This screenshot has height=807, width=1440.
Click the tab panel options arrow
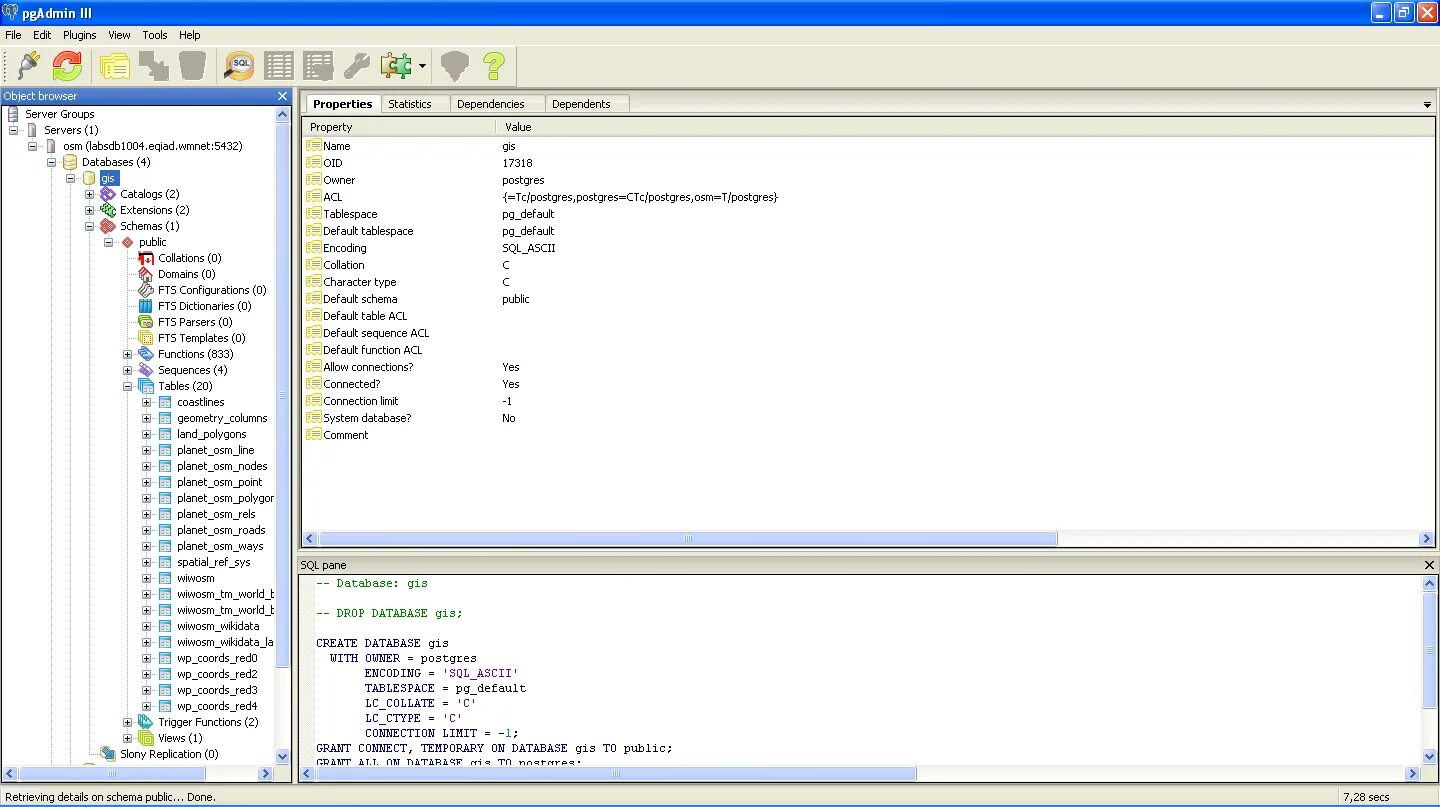[1427, 105]
